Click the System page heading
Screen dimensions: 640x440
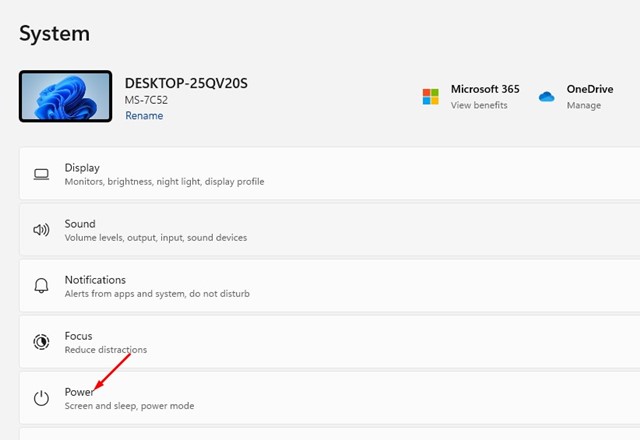(x=54, y=33)
